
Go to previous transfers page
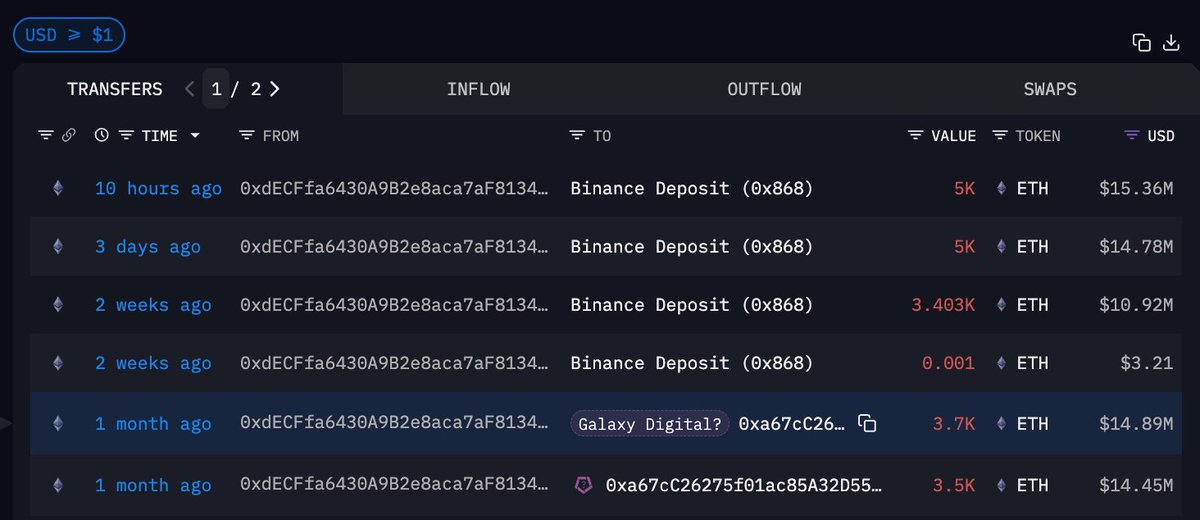pos(190,89)
